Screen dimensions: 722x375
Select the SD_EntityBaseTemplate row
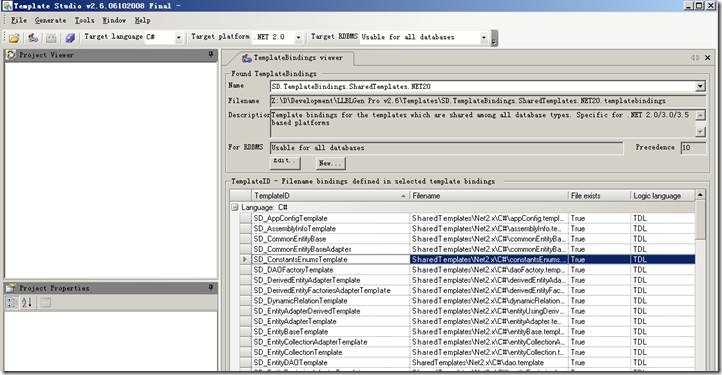467,332
